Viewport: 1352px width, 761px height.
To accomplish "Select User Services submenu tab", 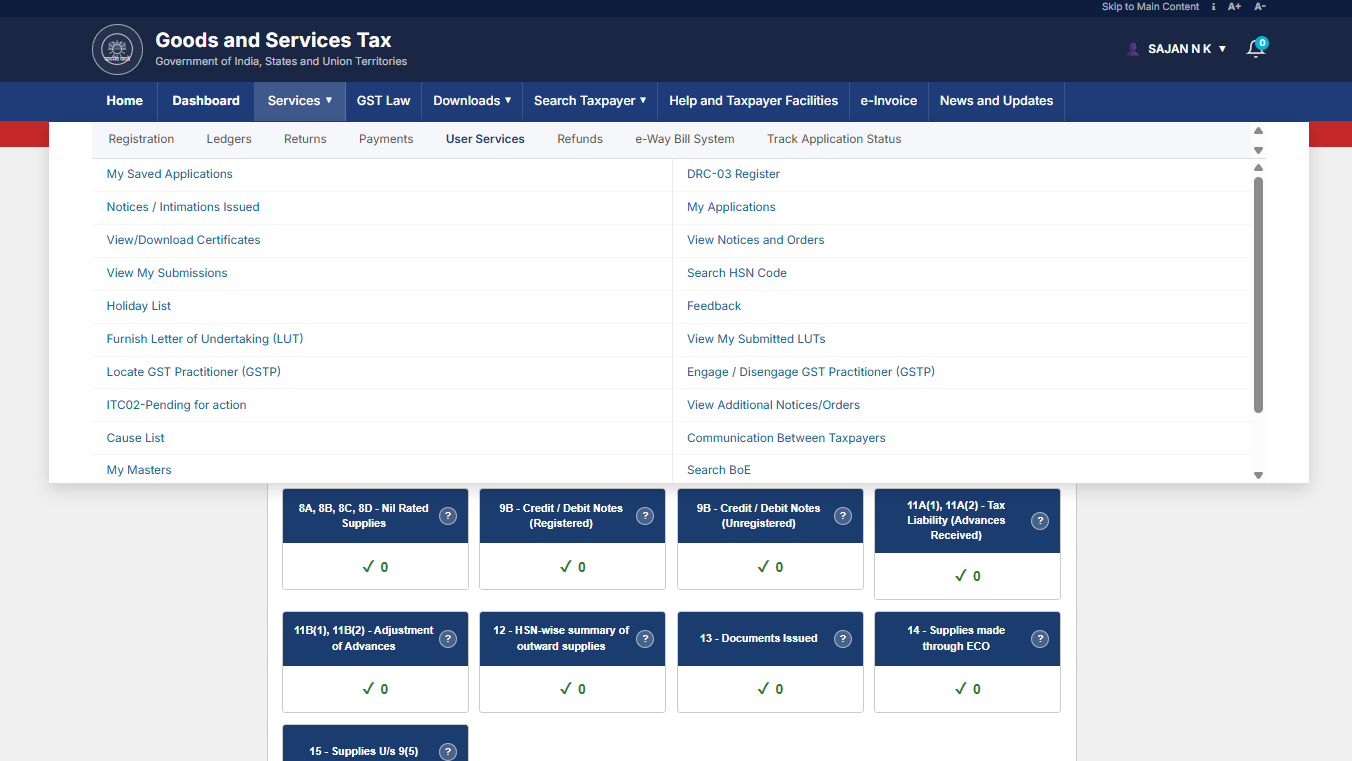I will (x=485, y=139).
